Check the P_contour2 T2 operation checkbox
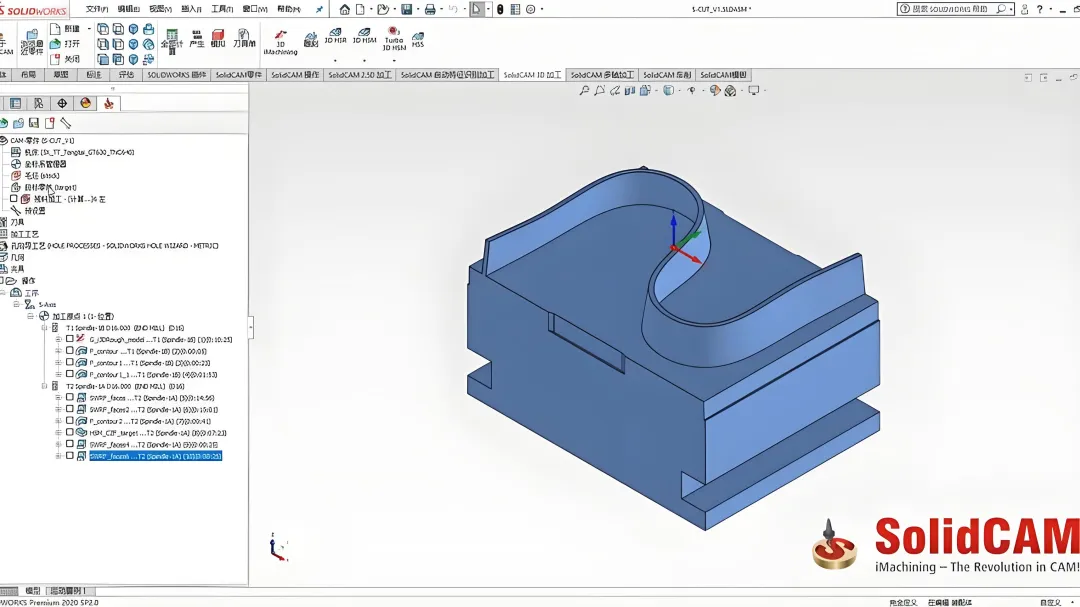This screenshot has width=1080, height=607. click(x=70, y=421)
